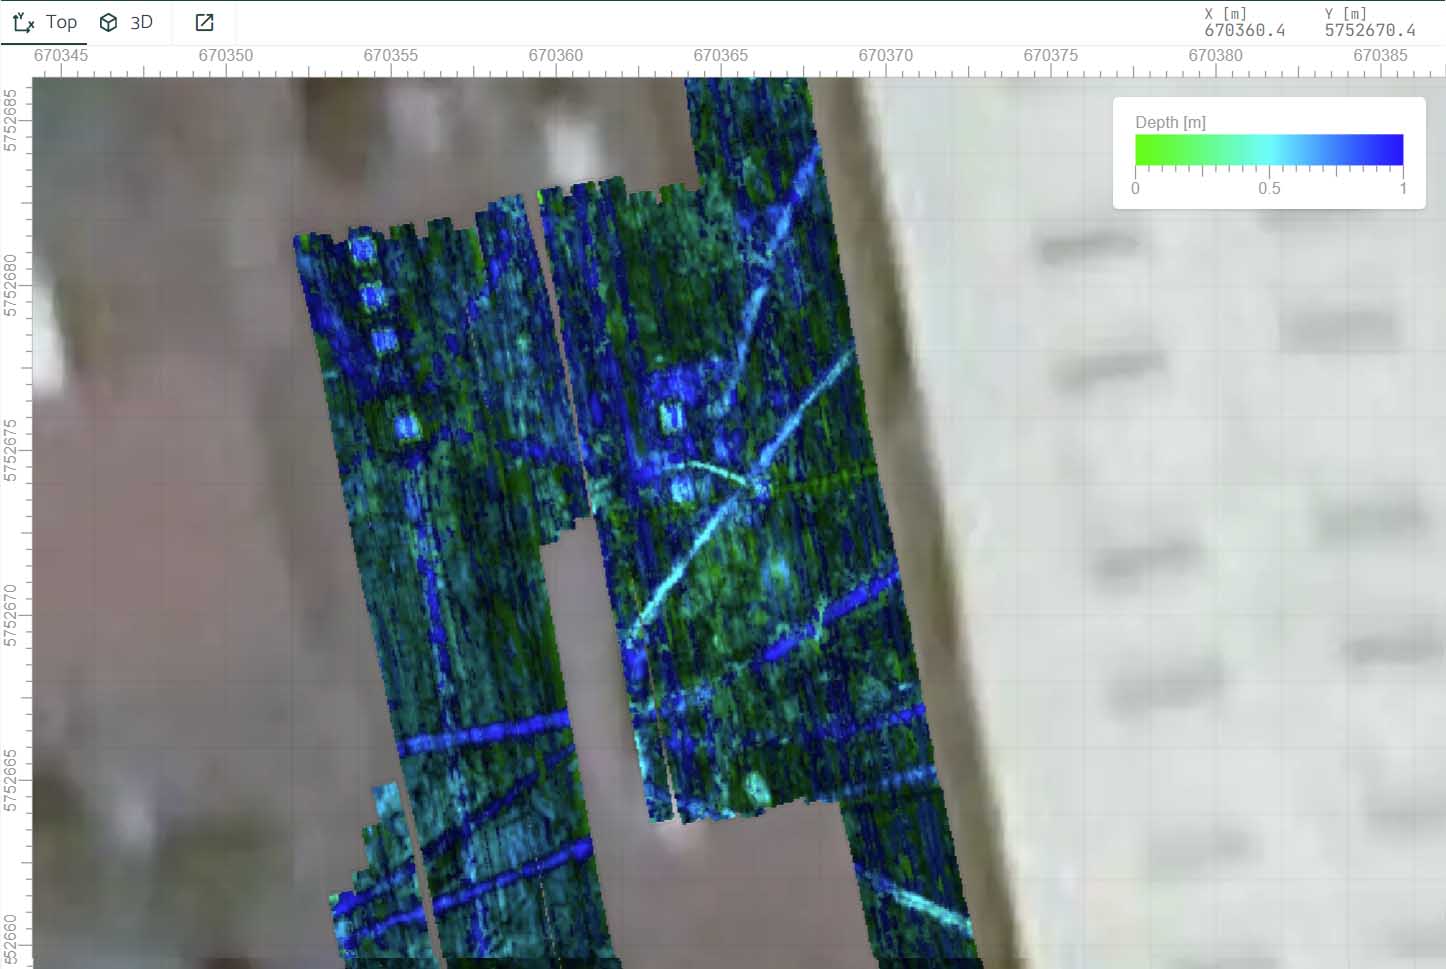Viewport: 1446px width, 969px height.
Task: Click the 670385 label on horizontal ruler
Action: (x=1380, y=55)
